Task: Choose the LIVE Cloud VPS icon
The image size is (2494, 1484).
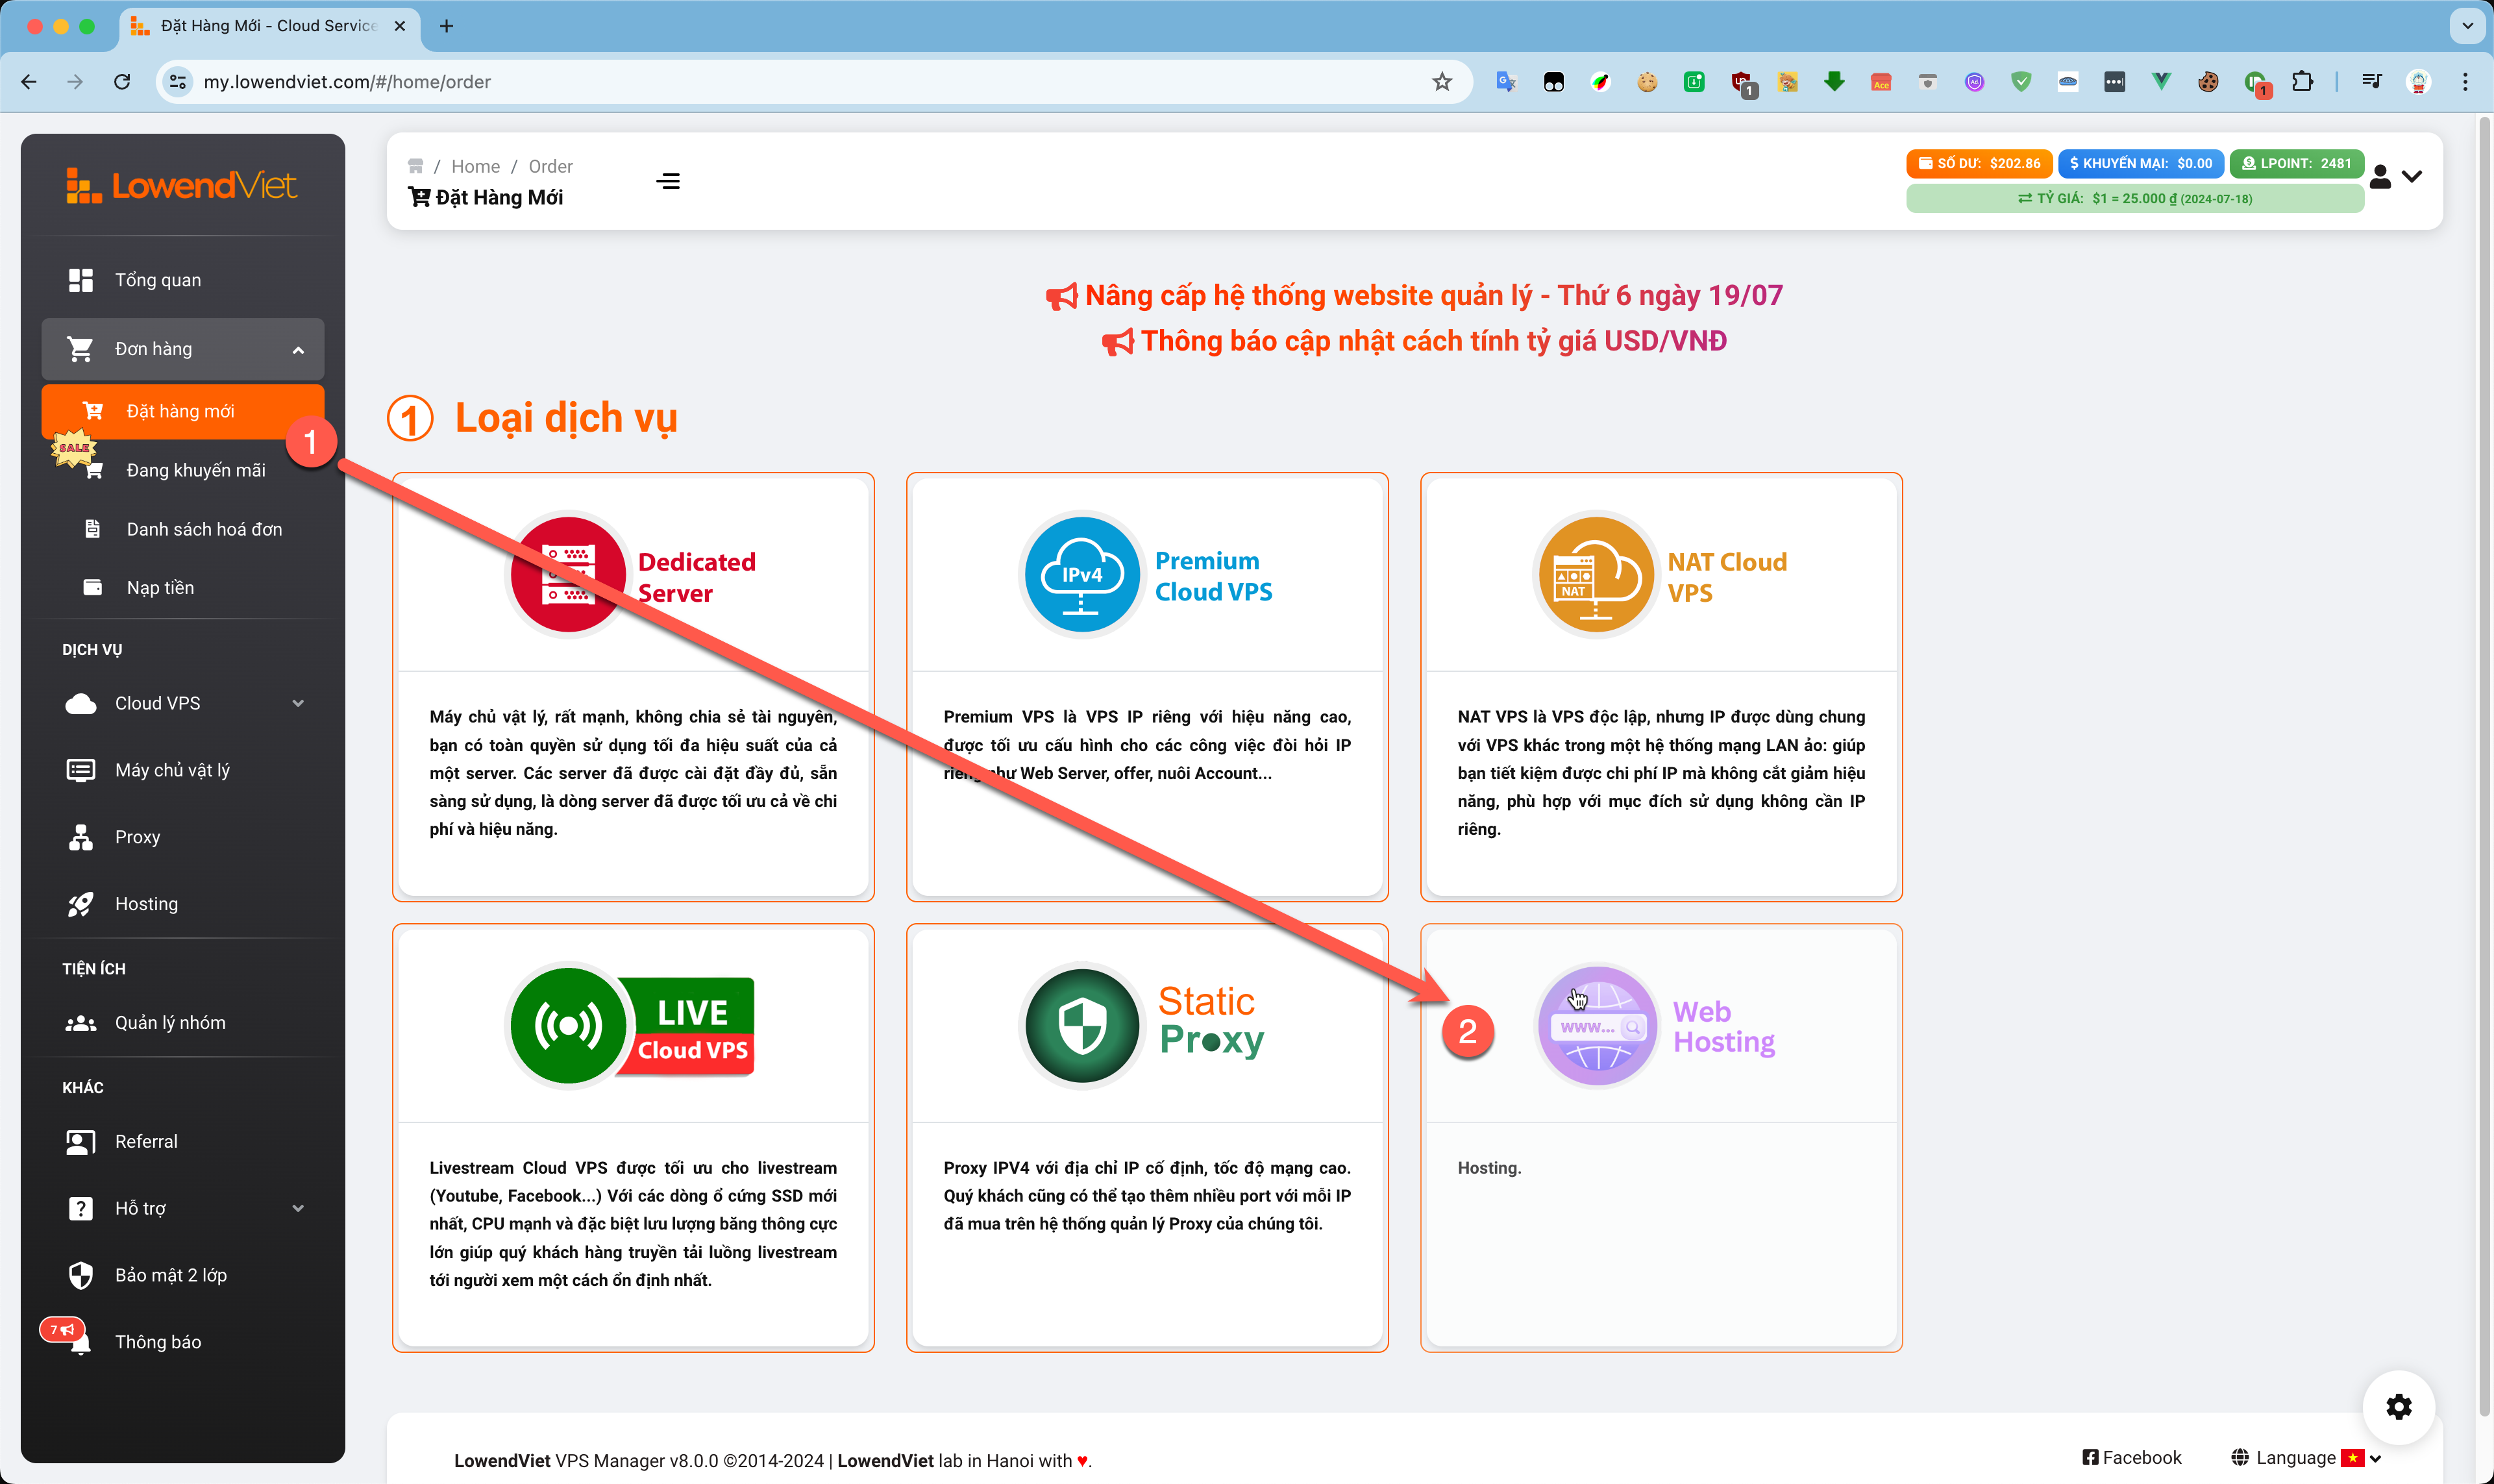Action: (x=568, y=1025)
